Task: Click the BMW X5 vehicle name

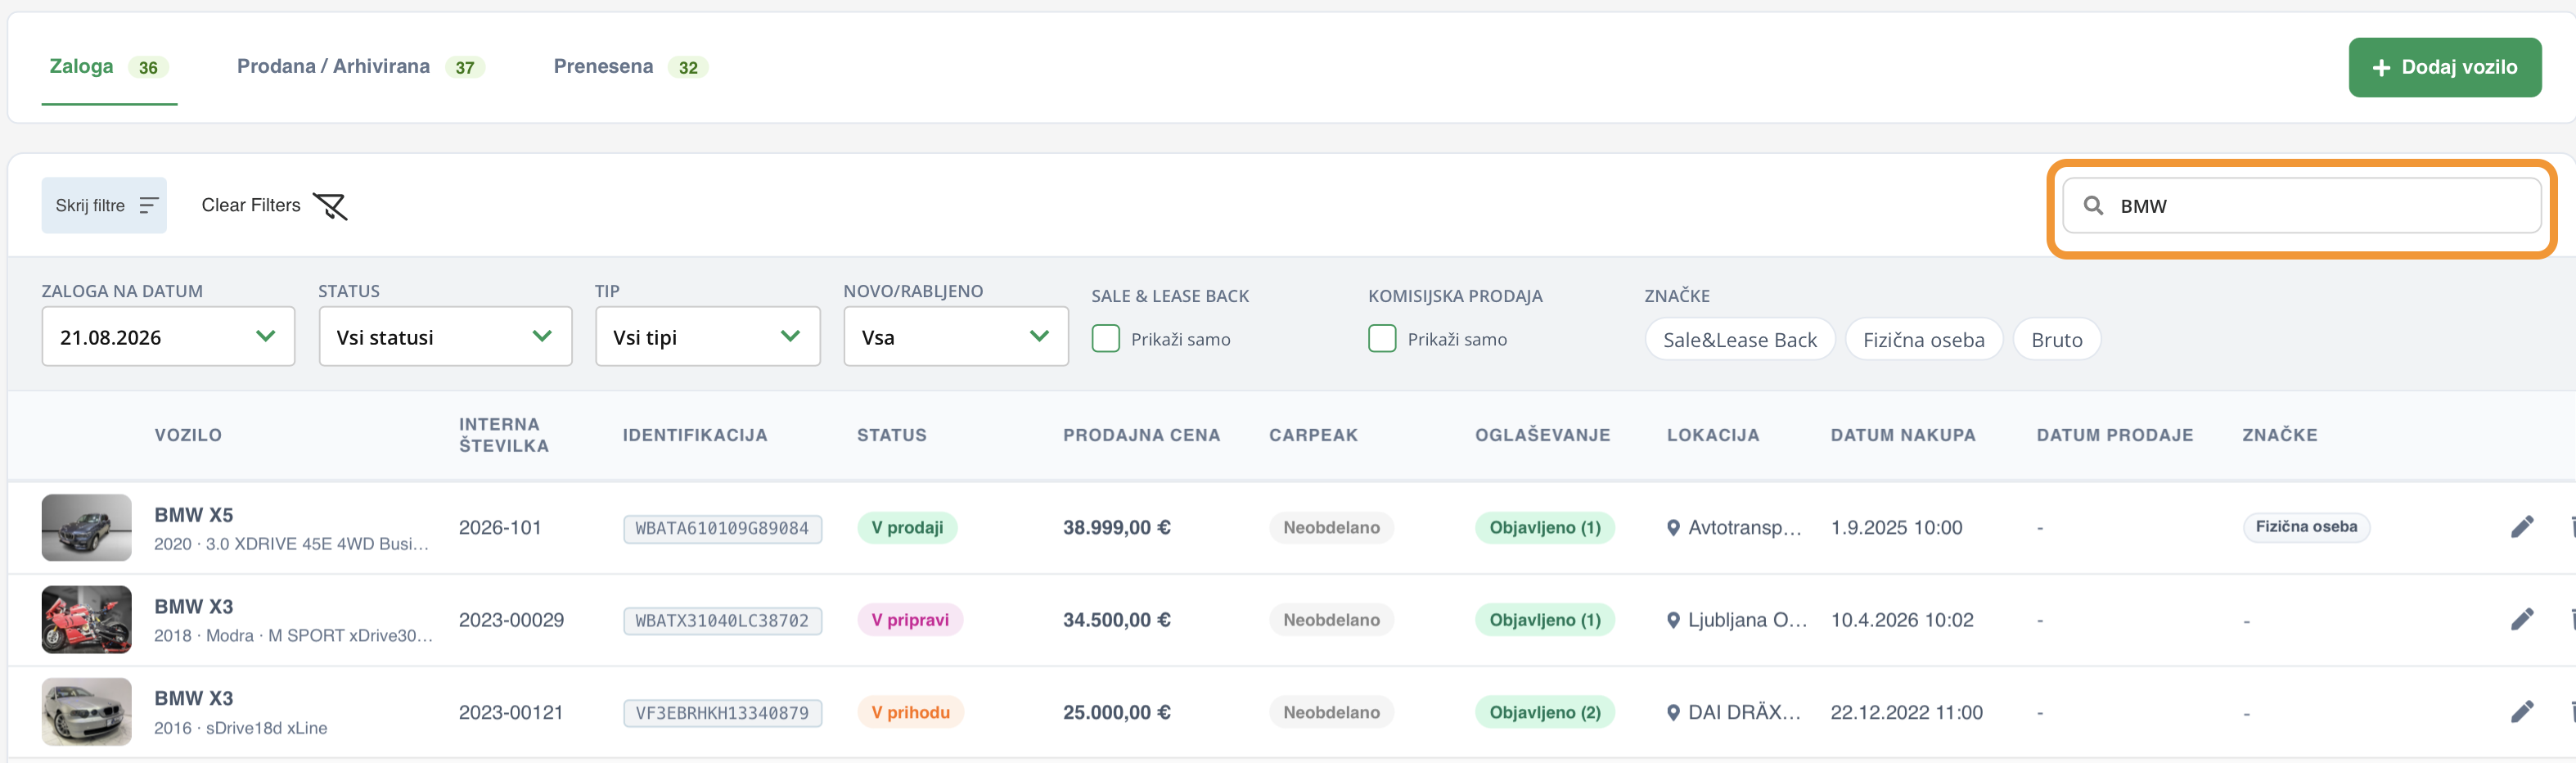Action: pyautogui.click(x=193, y=515)
